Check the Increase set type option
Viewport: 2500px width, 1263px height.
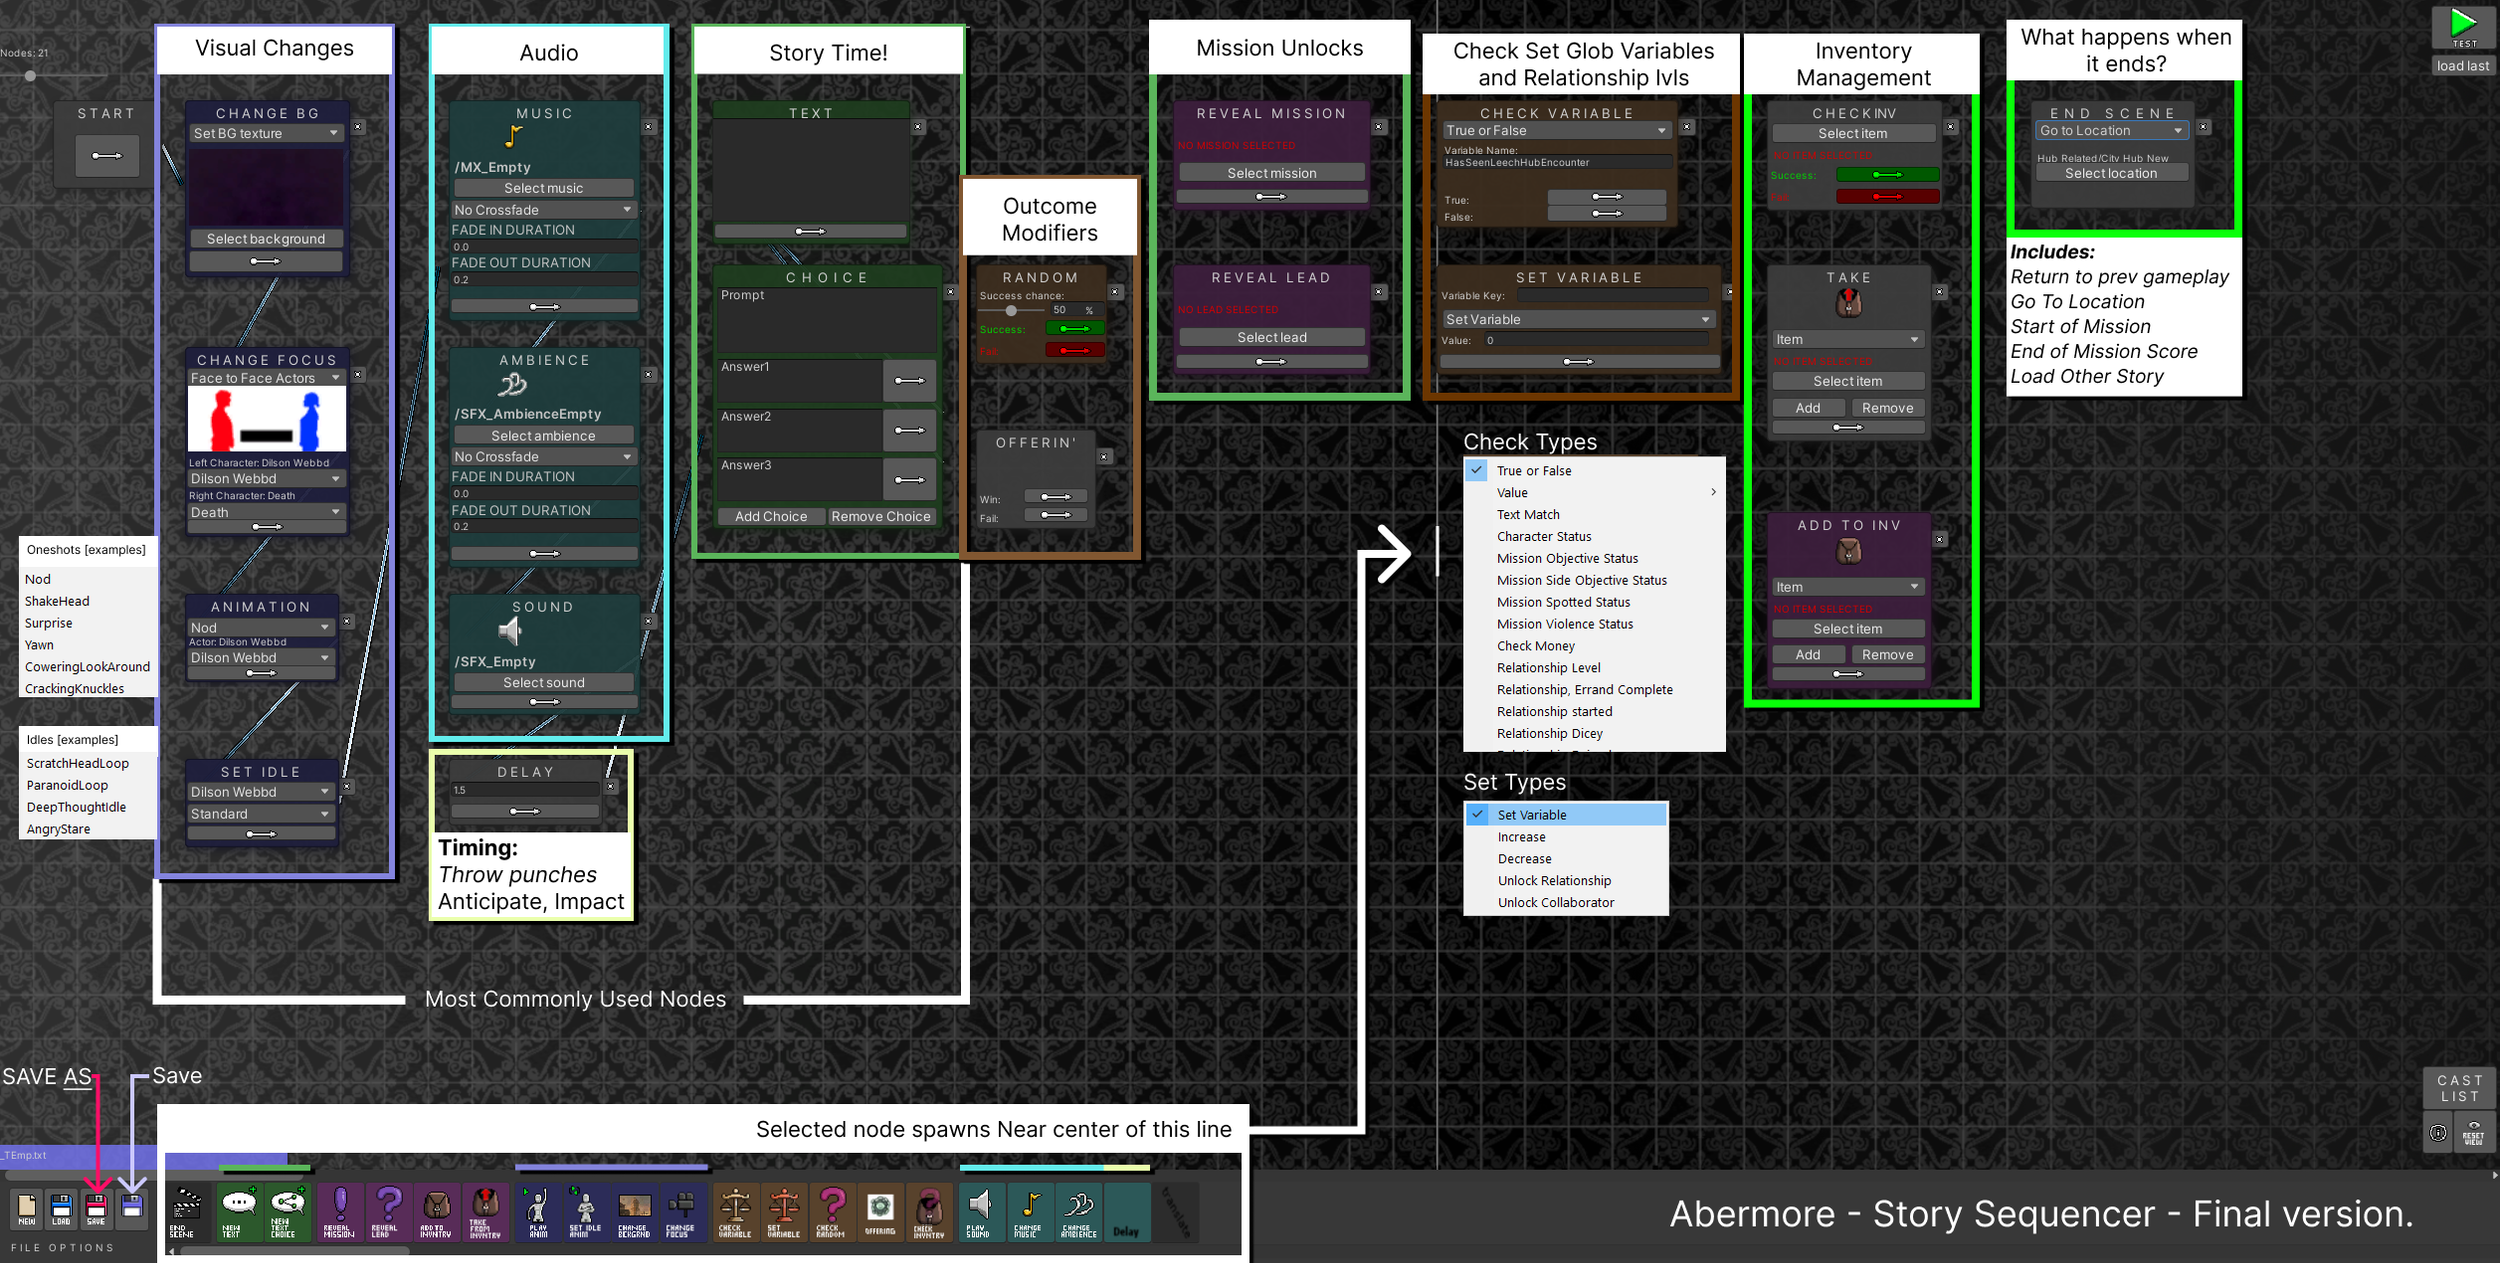click(x=1521, y=837)
